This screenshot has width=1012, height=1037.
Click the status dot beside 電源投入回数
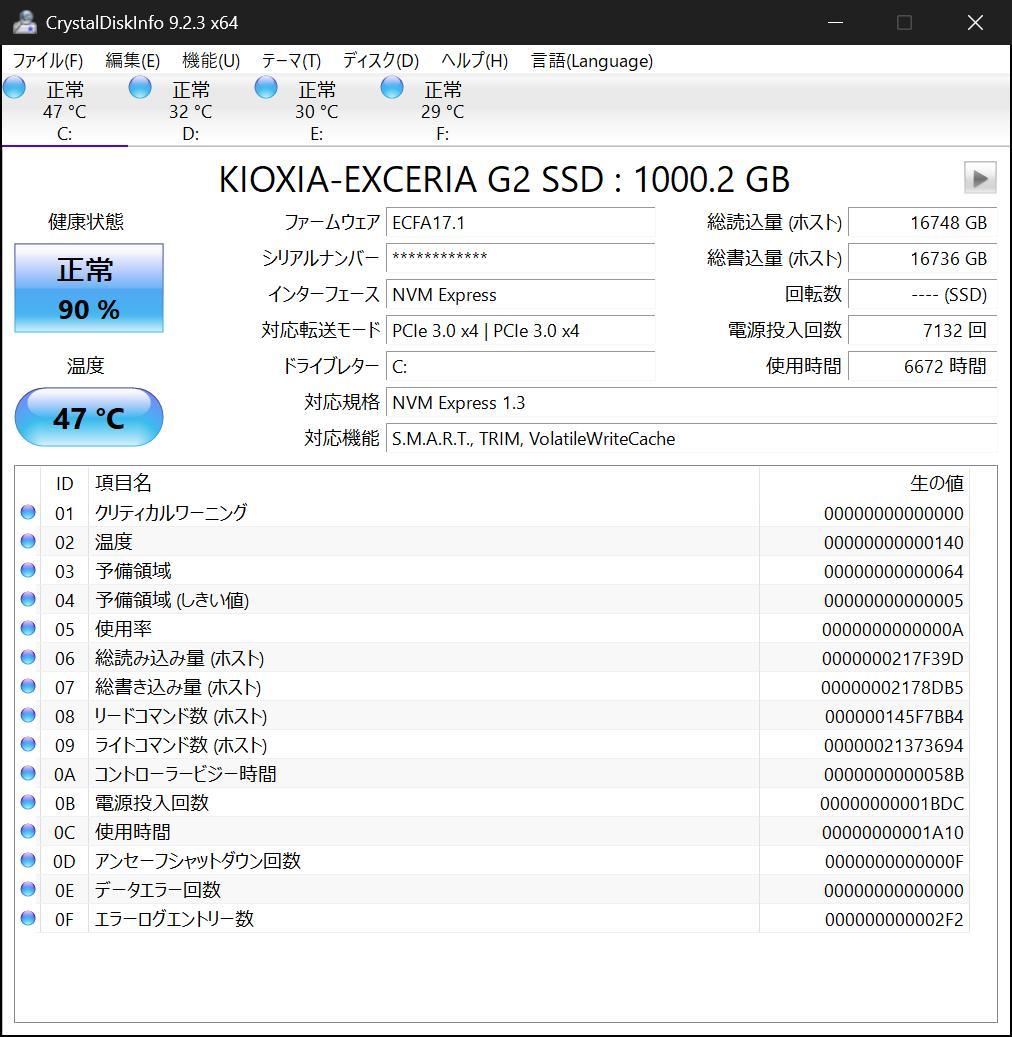(x=28, y=803)
